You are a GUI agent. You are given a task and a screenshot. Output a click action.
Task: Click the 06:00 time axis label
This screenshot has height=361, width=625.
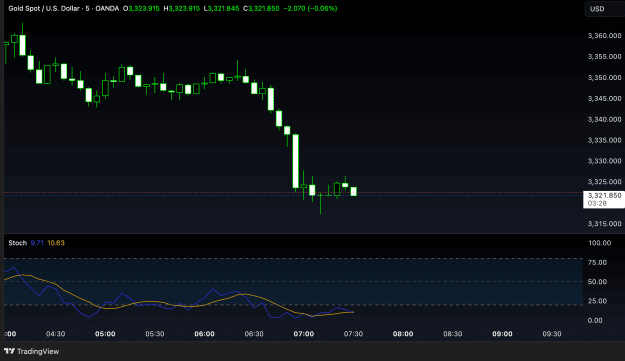[204, 334]
